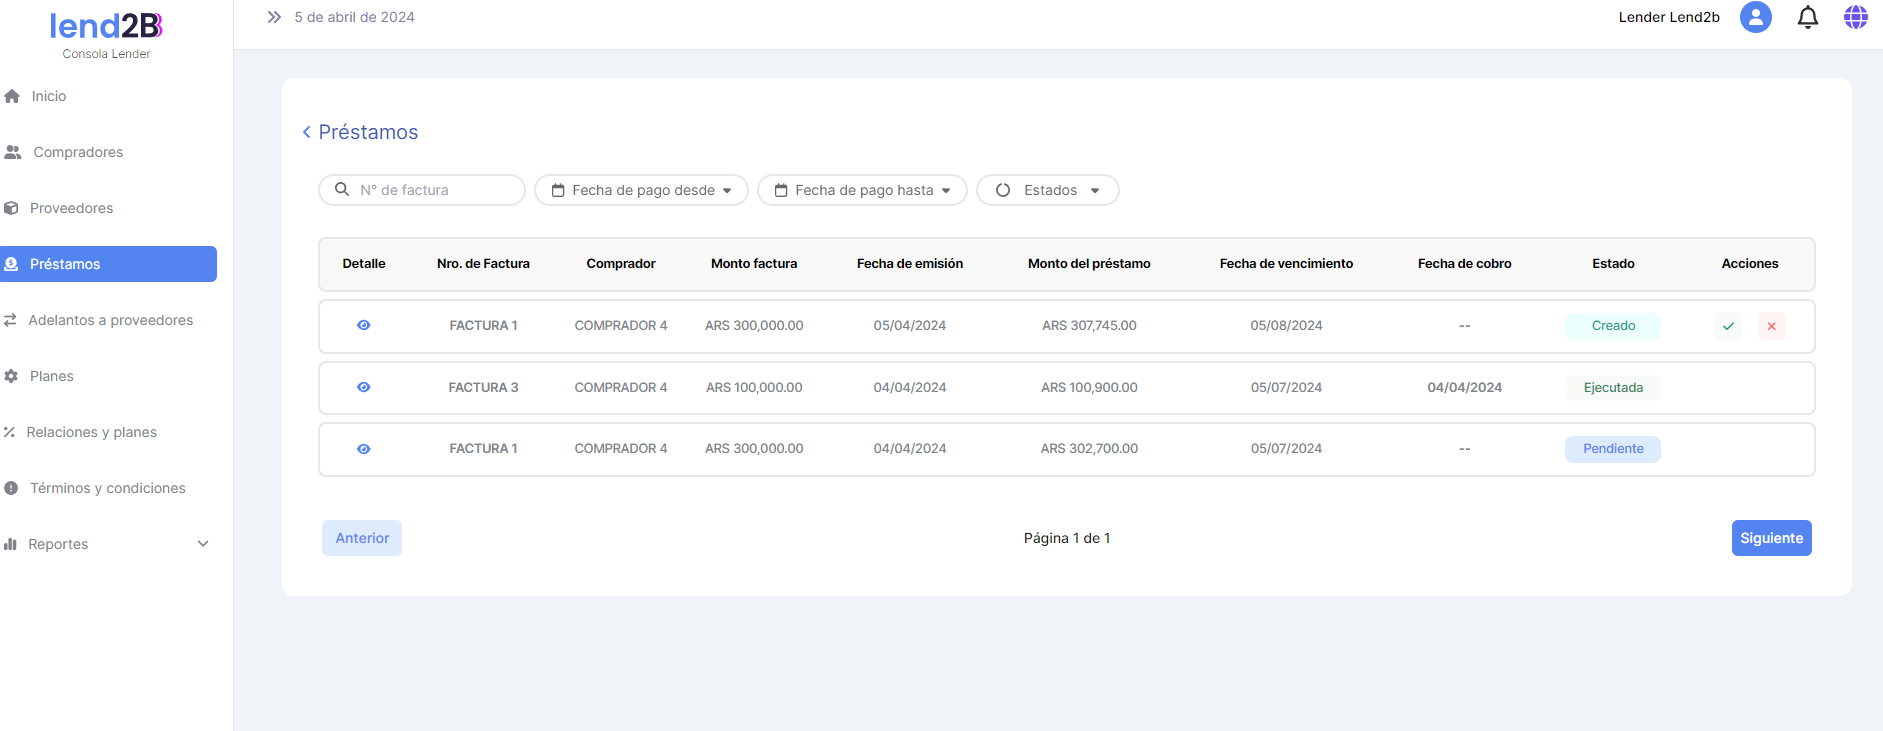The width and height of the screenshot is (1883, 731).
Task: Approve the Creado loan with green checkmark
Action: [x=1728, y=326]
